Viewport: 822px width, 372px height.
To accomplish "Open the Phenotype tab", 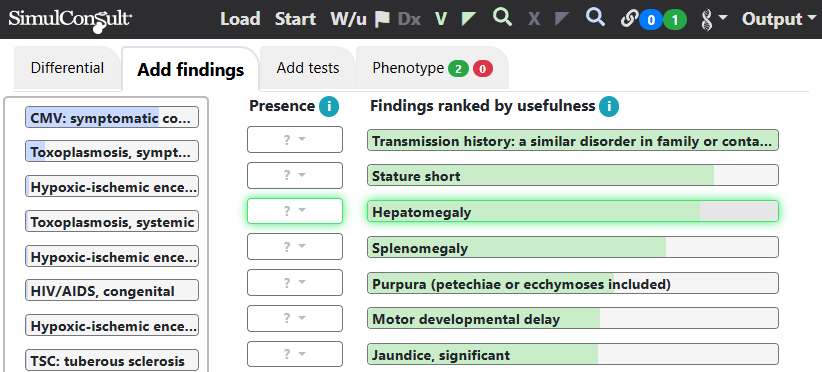I will [432, 68].
